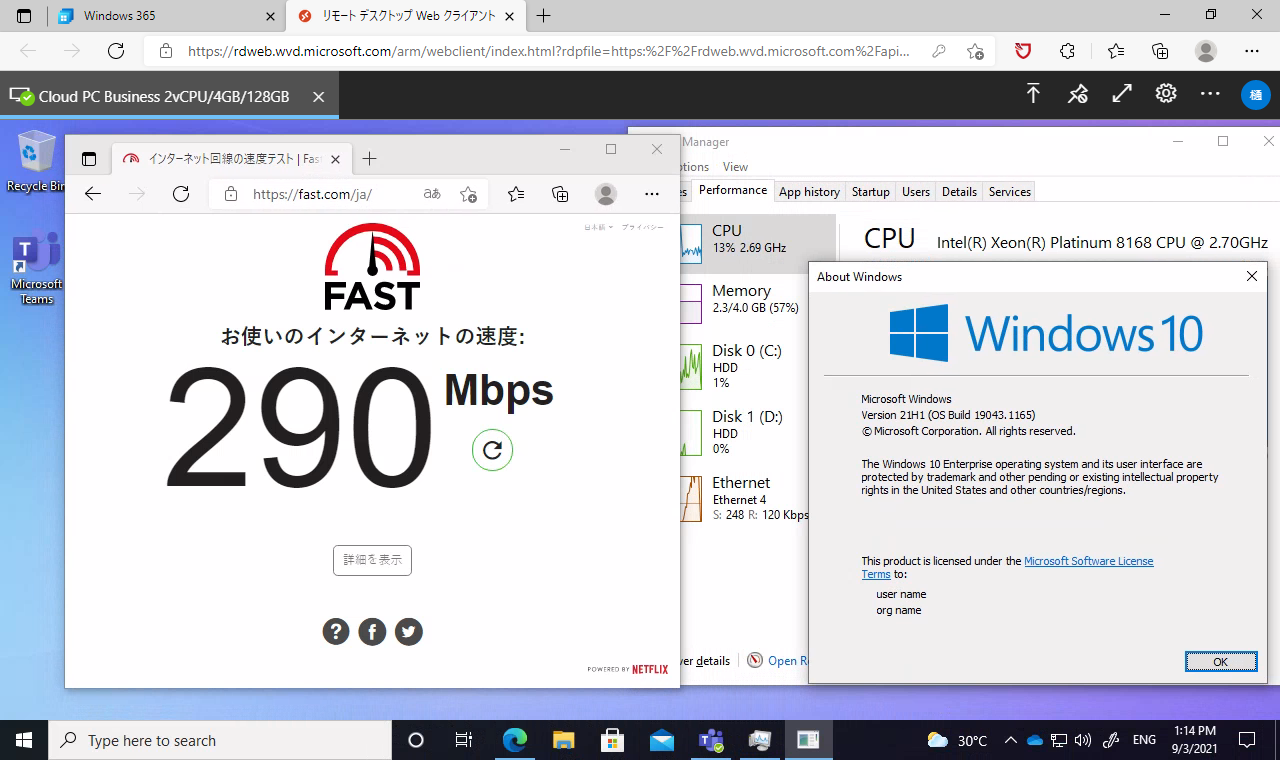Open Resource Monitor link in Task Manager

coord(778,661)
